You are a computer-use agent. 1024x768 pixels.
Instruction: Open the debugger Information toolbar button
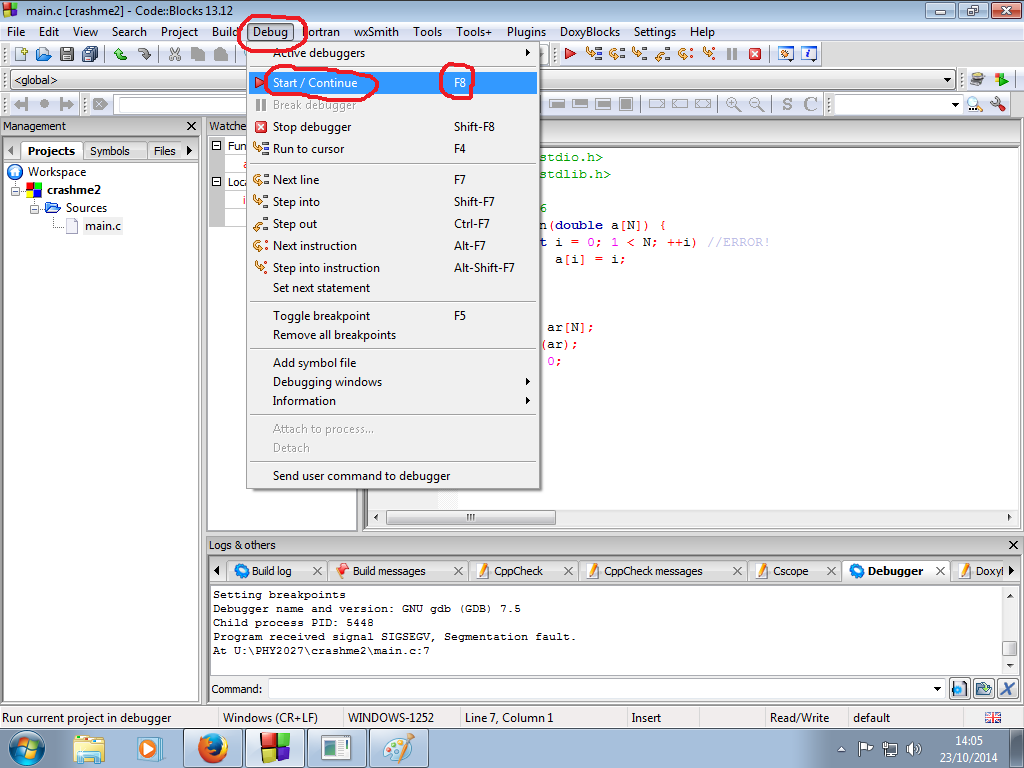(x=809, y=54)
